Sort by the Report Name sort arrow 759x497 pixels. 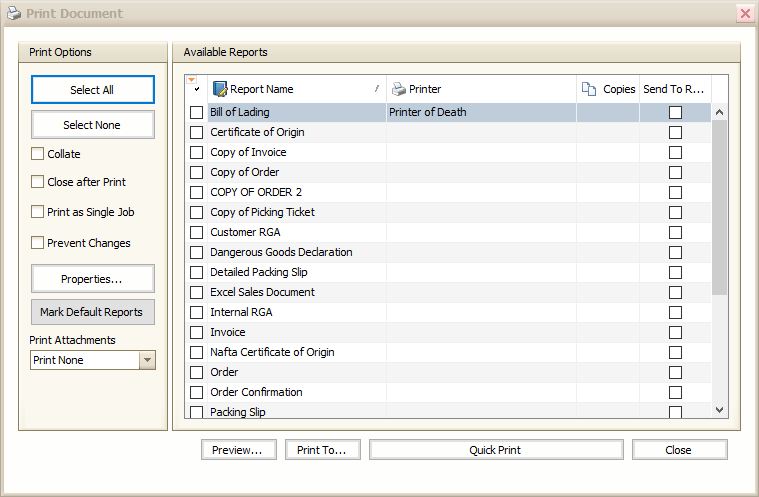[377, 89]
